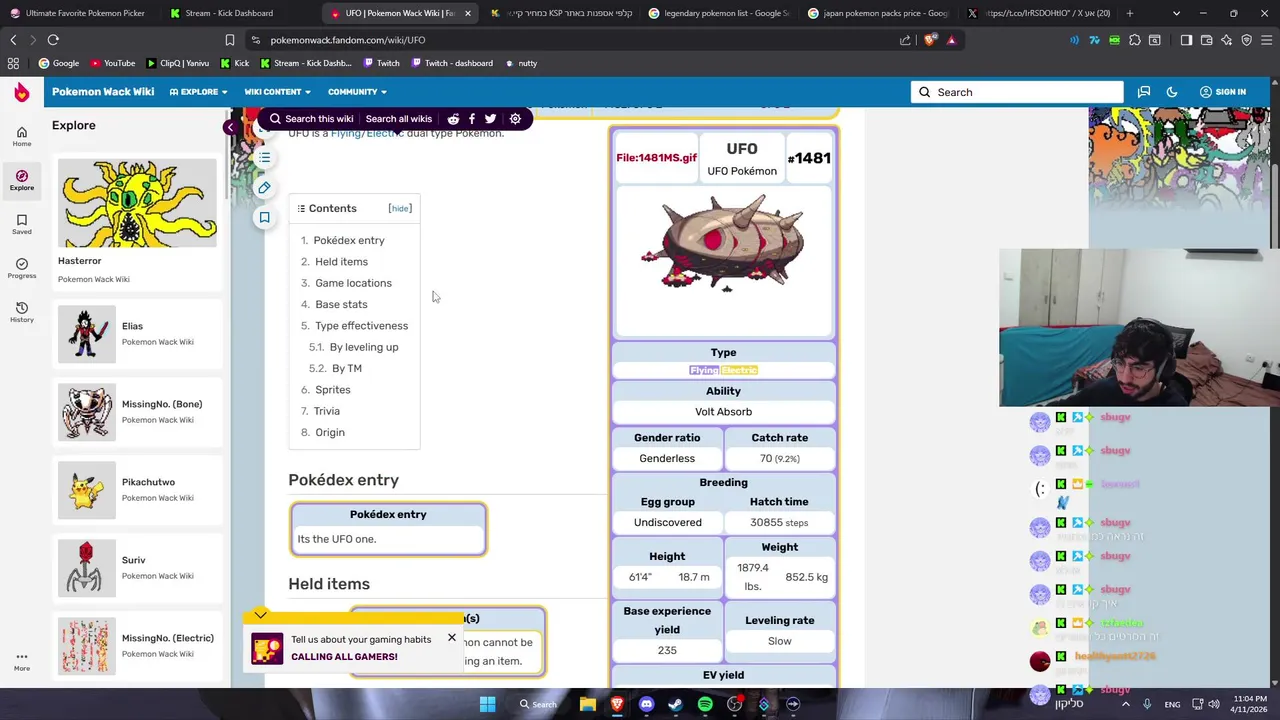Expand the WIKI CONTENT dropdown
This screenshot has height=720, width=1280.
click(277, 92)
